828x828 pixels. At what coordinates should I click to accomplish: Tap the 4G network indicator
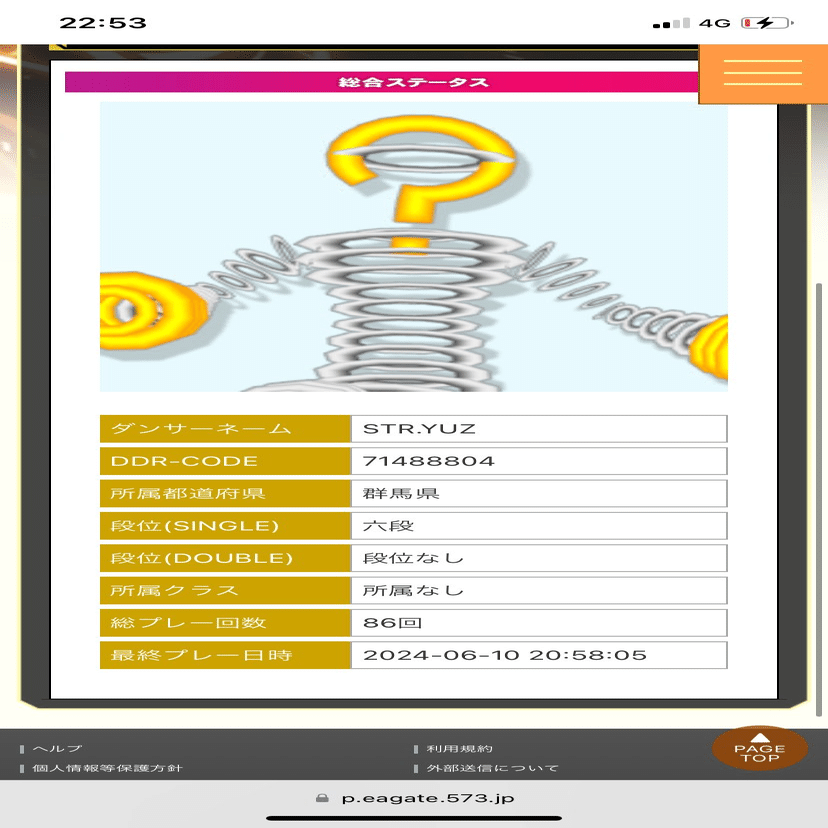click(x=714, y=23)
